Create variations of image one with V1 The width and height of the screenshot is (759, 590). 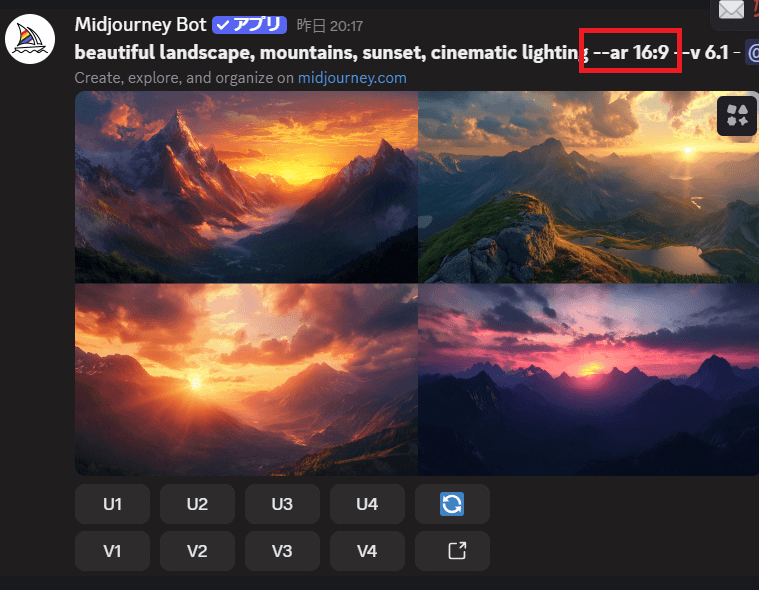tap(112, 551)
